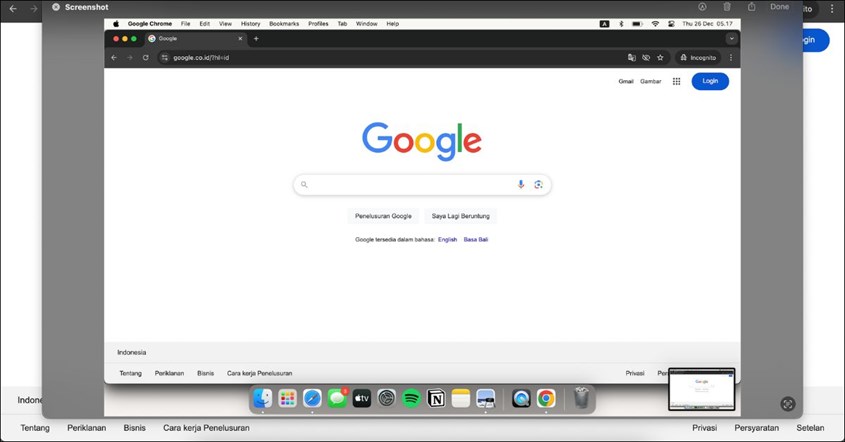
Task: Open the Google apps grid icon
Action: click(676, 81)
